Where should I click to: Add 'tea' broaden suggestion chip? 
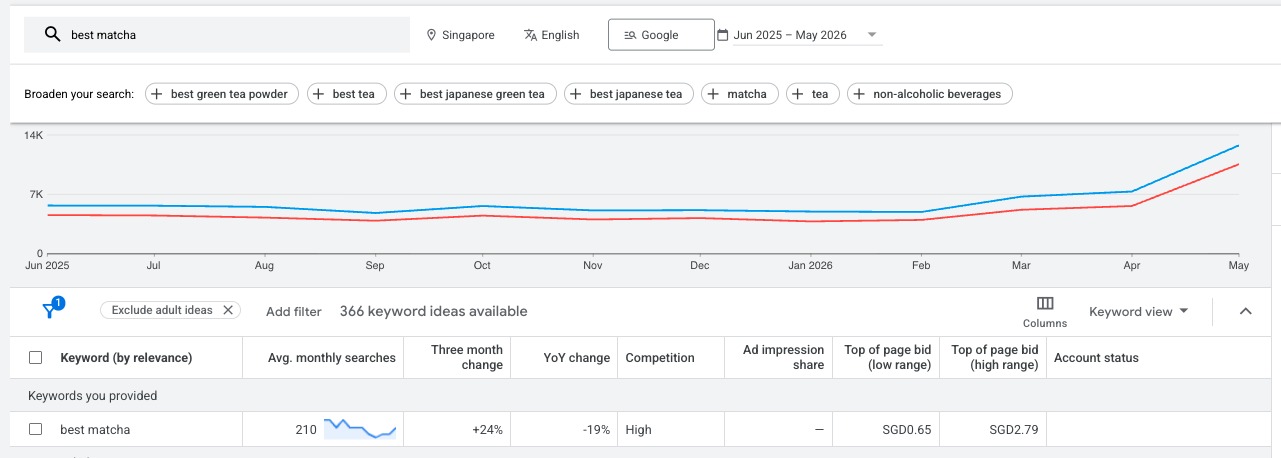click(813, 94)
